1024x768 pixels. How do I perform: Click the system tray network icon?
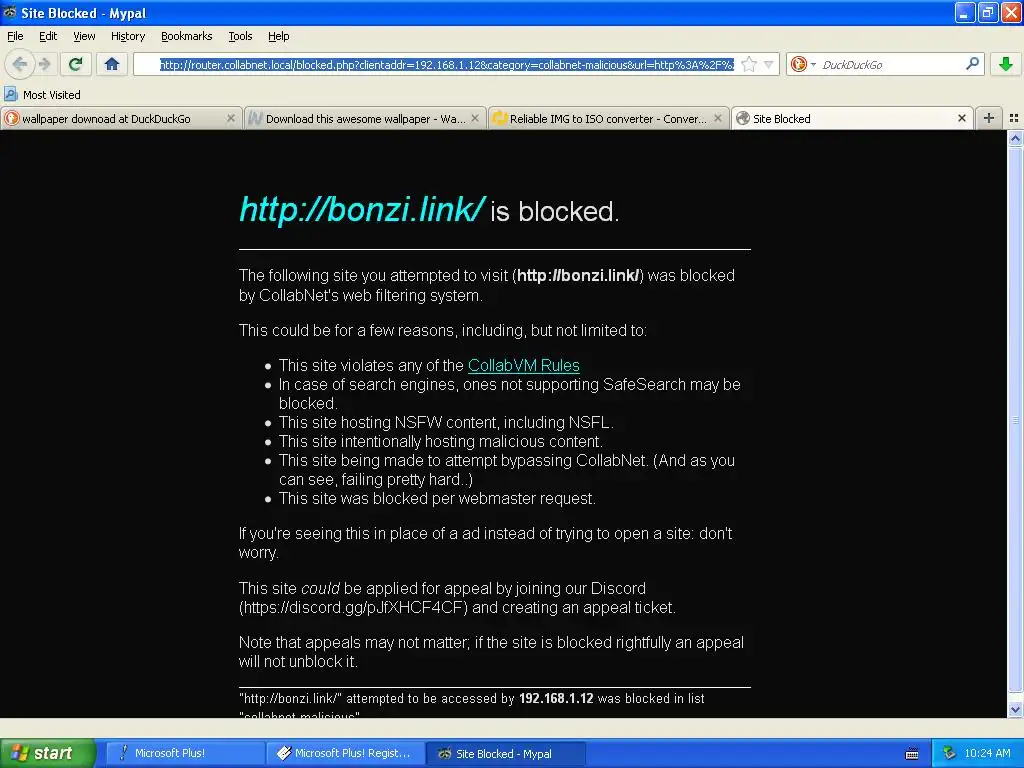tap(950, 753)
